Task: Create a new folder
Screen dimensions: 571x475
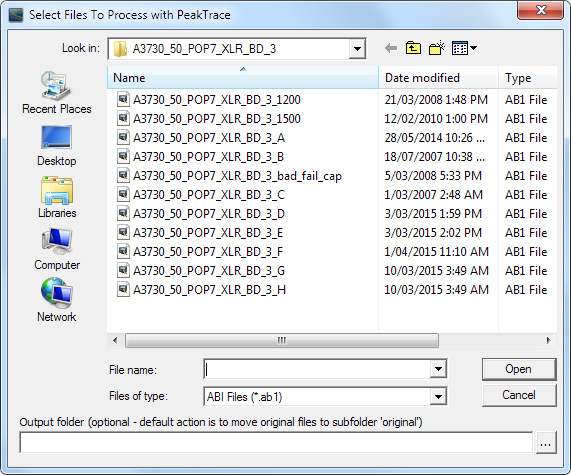Action: pyautogui.click(x=437, y=48)
